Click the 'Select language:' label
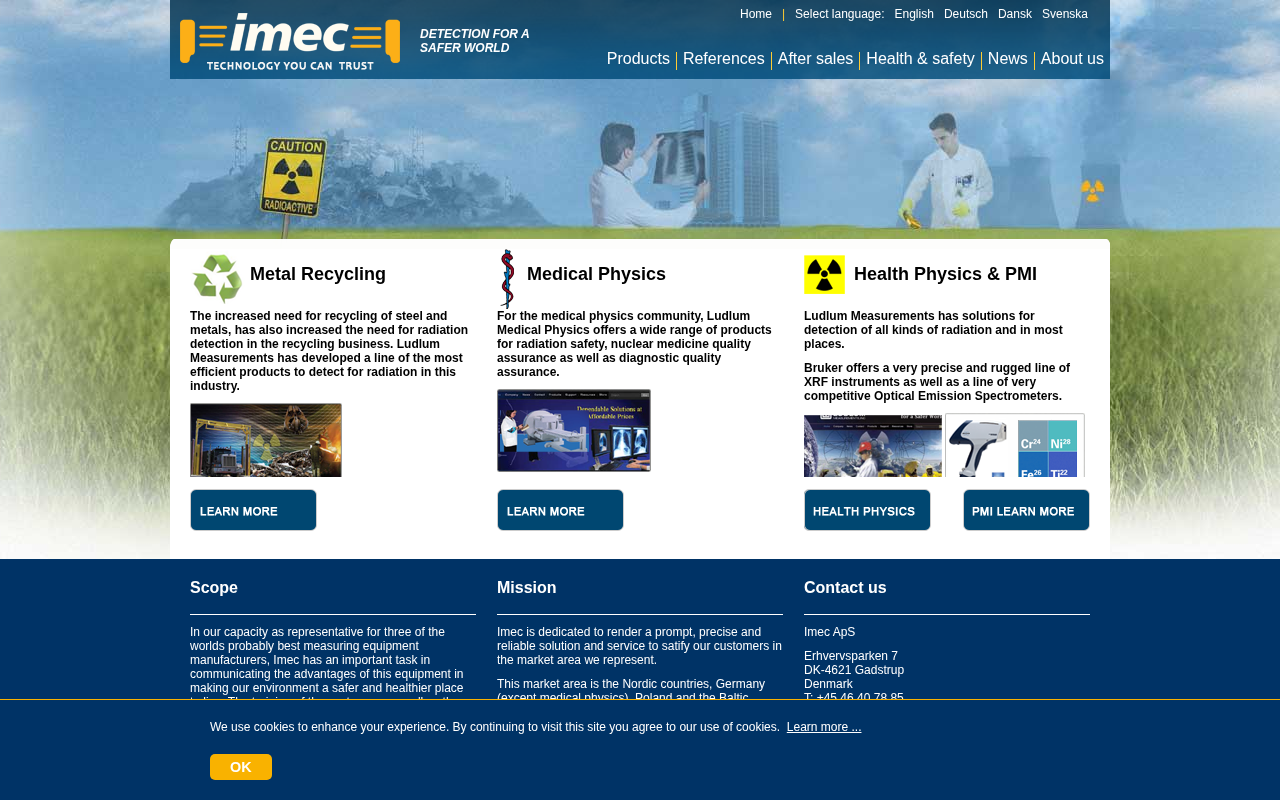The width and height of the screenshot is (1280, 800). pos(840,14)
